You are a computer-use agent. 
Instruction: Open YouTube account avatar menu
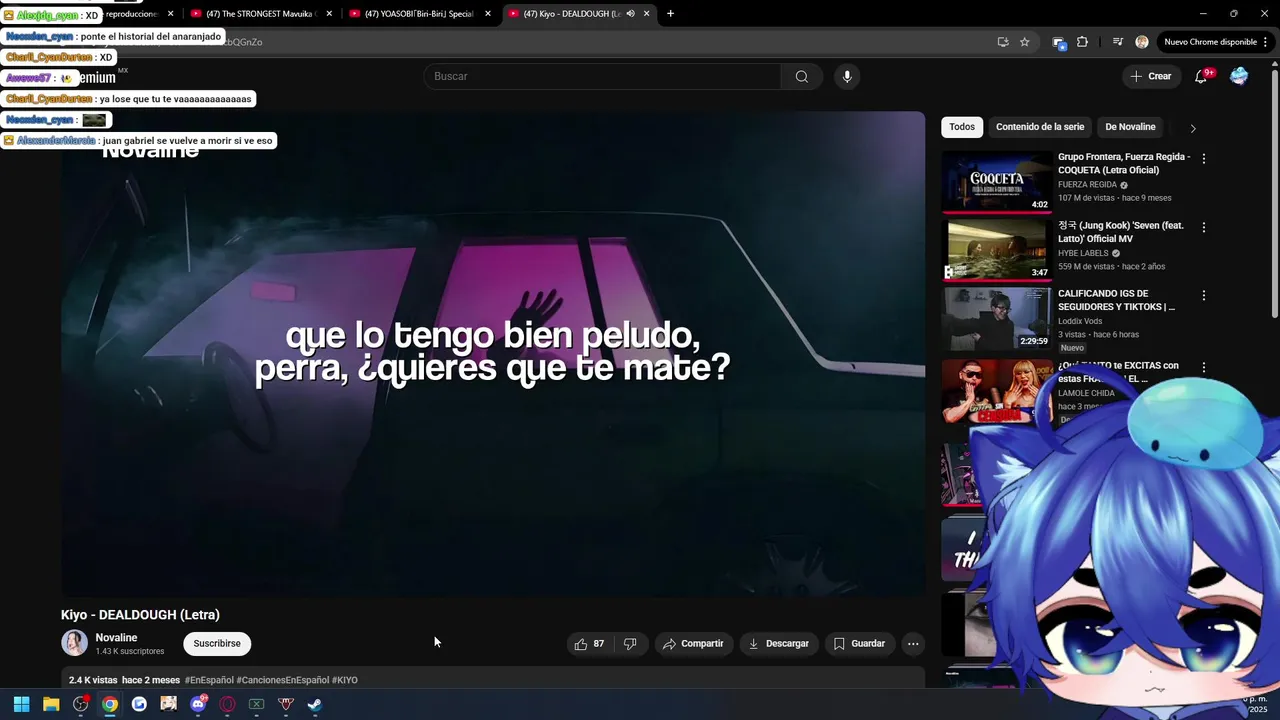1239,77
